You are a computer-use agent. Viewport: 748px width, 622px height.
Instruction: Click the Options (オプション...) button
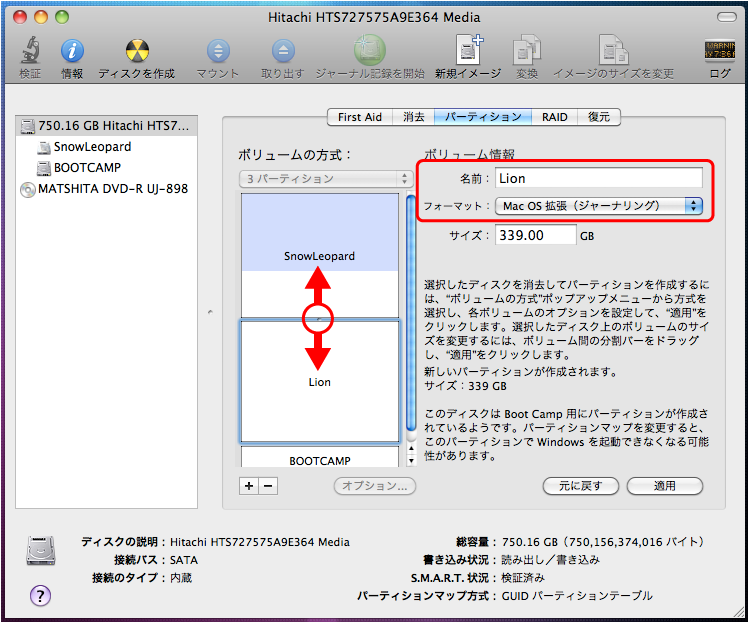374,486
